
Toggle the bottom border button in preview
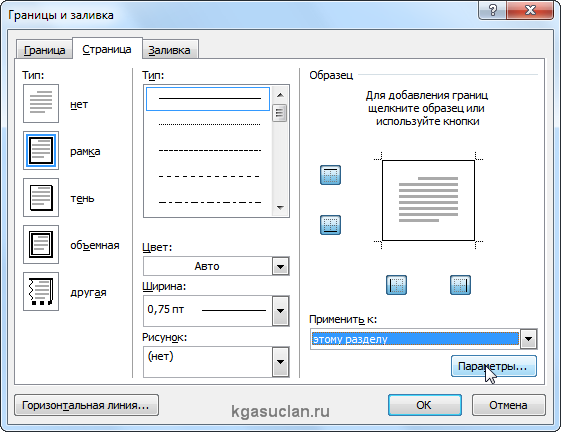tap(330, 225)
